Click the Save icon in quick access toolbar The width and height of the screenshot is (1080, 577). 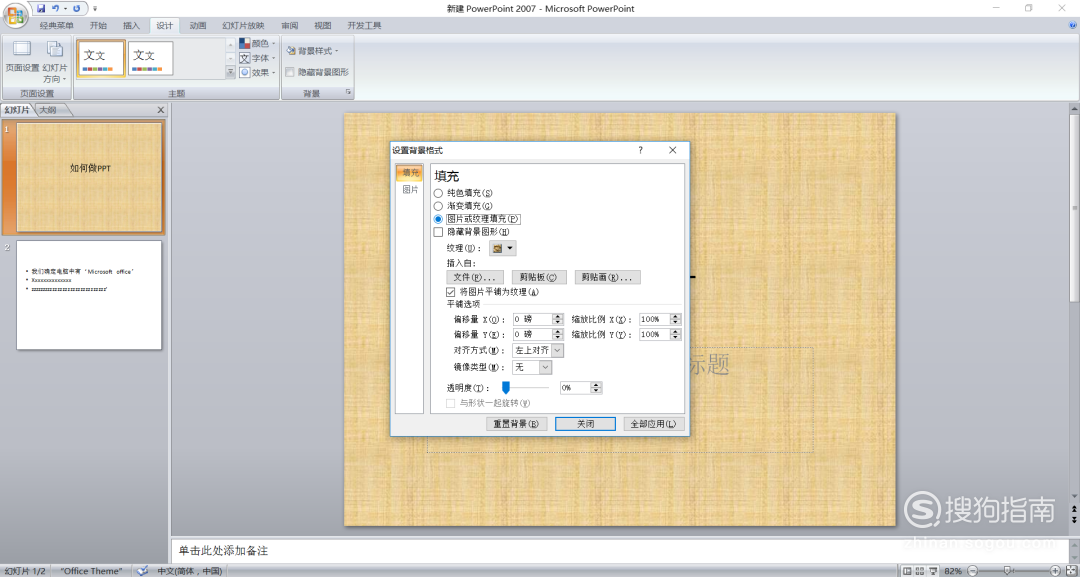coord(41,9)
